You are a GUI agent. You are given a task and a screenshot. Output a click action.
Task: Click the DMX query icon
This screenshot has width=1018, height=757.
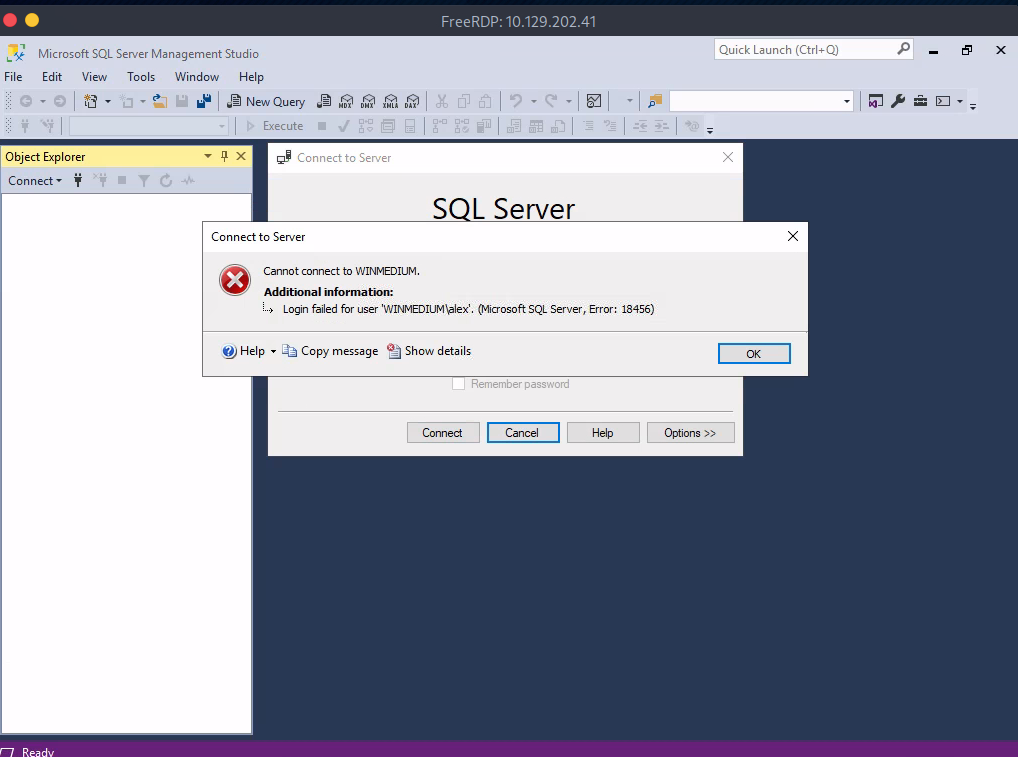point(368,101)
